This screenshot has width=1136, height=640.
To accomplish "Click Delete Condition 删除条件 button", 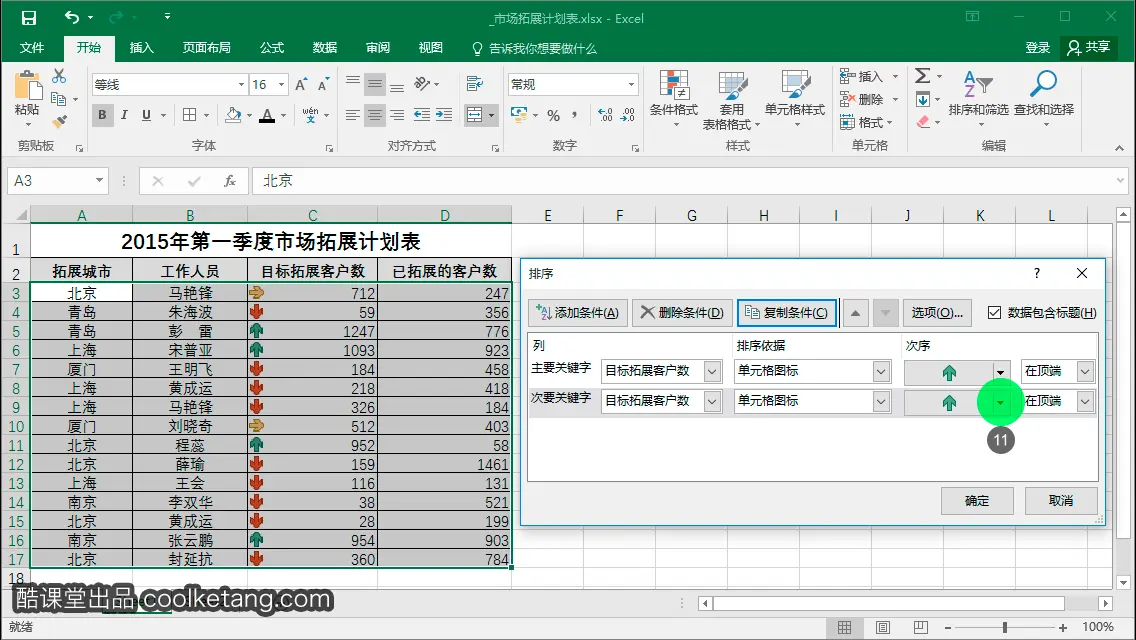I will [x=682, y=312].
